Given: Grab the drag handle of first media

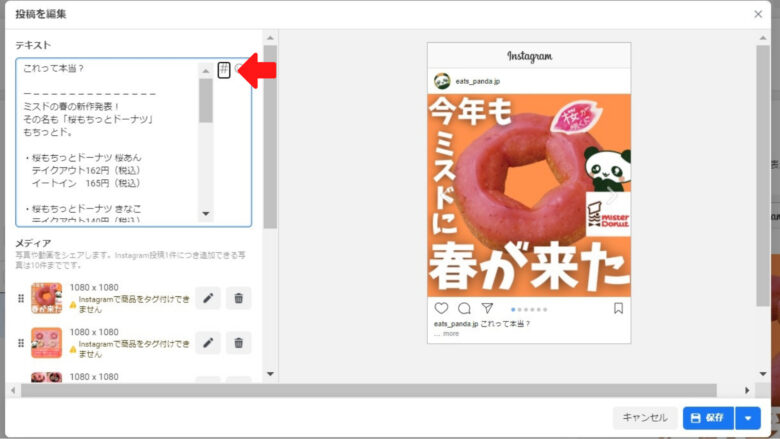Looking at the screenshot, I should point(21,298).
